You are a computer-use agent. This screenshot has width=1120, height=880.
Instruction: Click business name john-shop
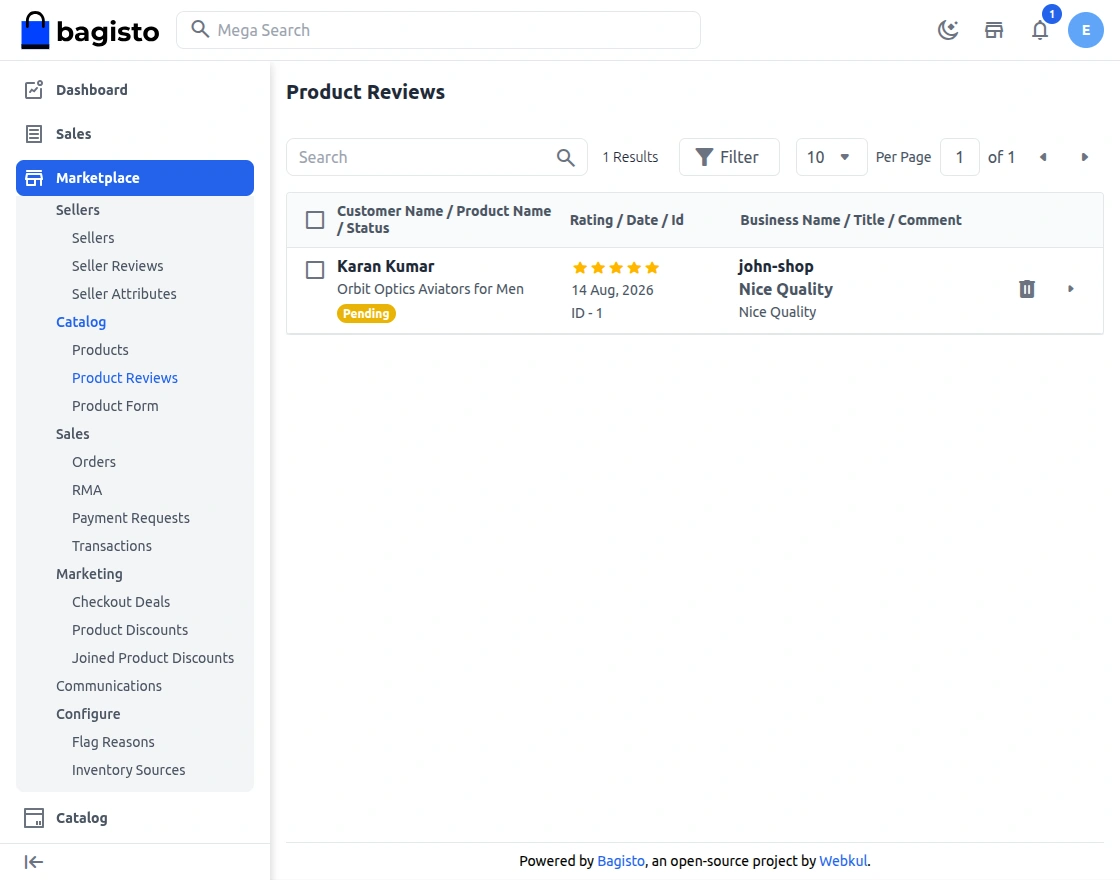(776, 266)
